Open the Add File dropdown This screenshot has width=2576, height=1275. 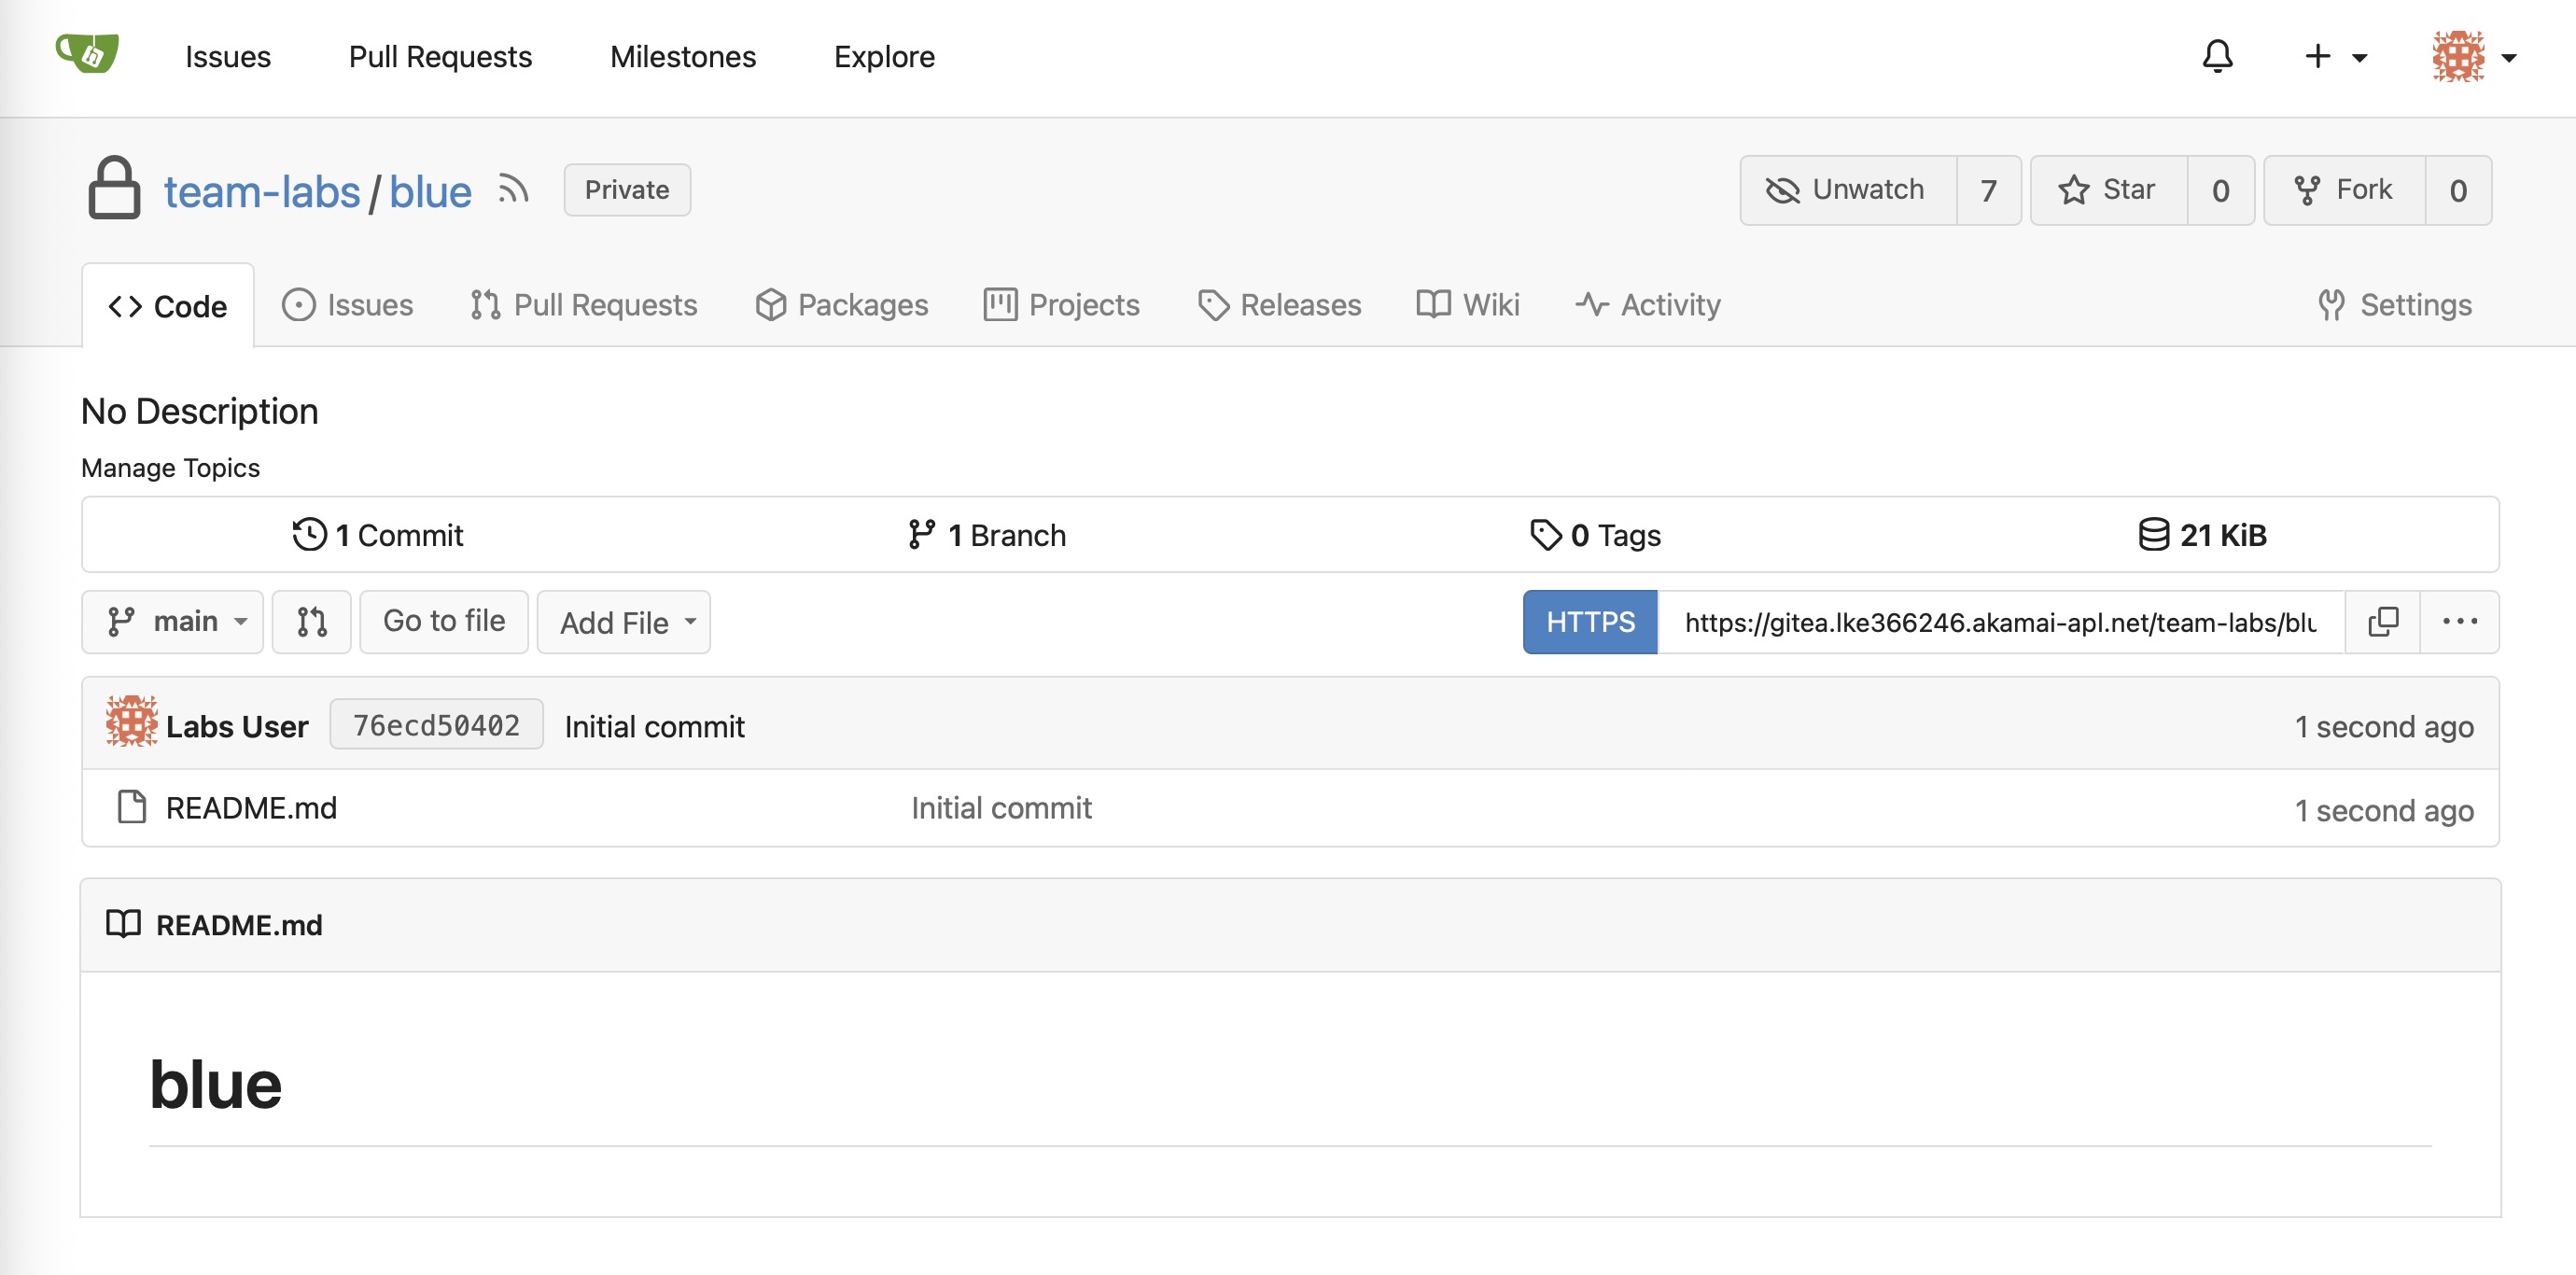[625, 622]
